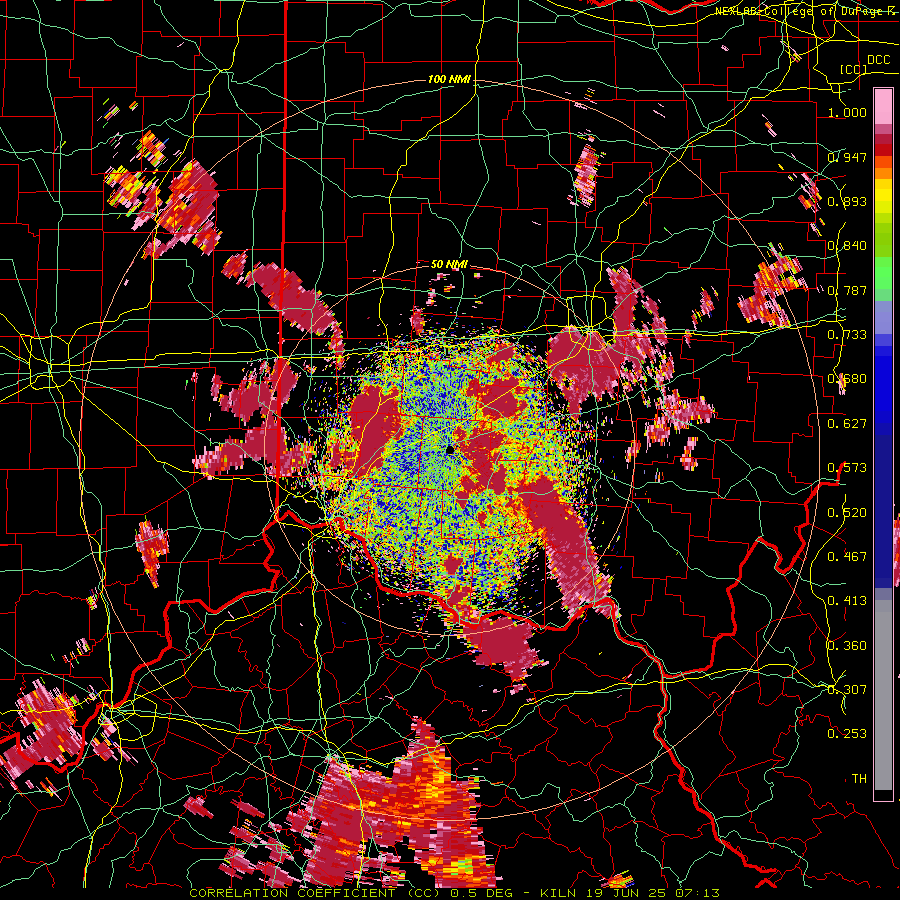Select the 0.733 legend value
This screenshot has width=900, height=900.
coord(847,335)
